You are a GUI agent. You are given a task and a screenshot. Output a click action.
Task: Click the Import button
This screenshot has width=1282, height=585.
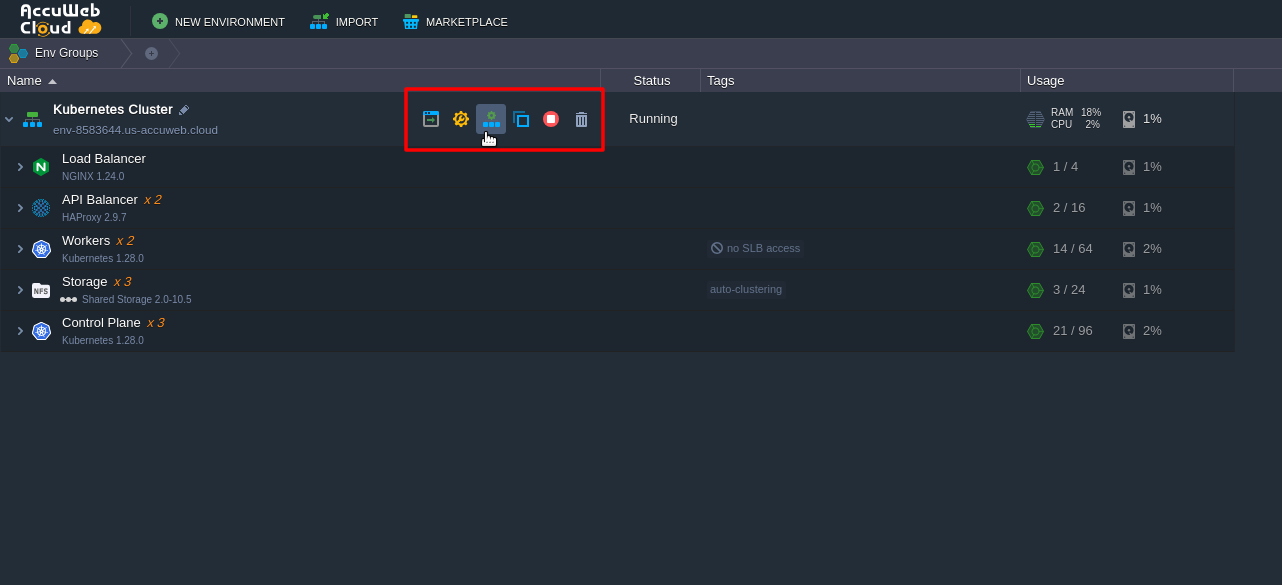pyautogui.click(x=344, y=21)
